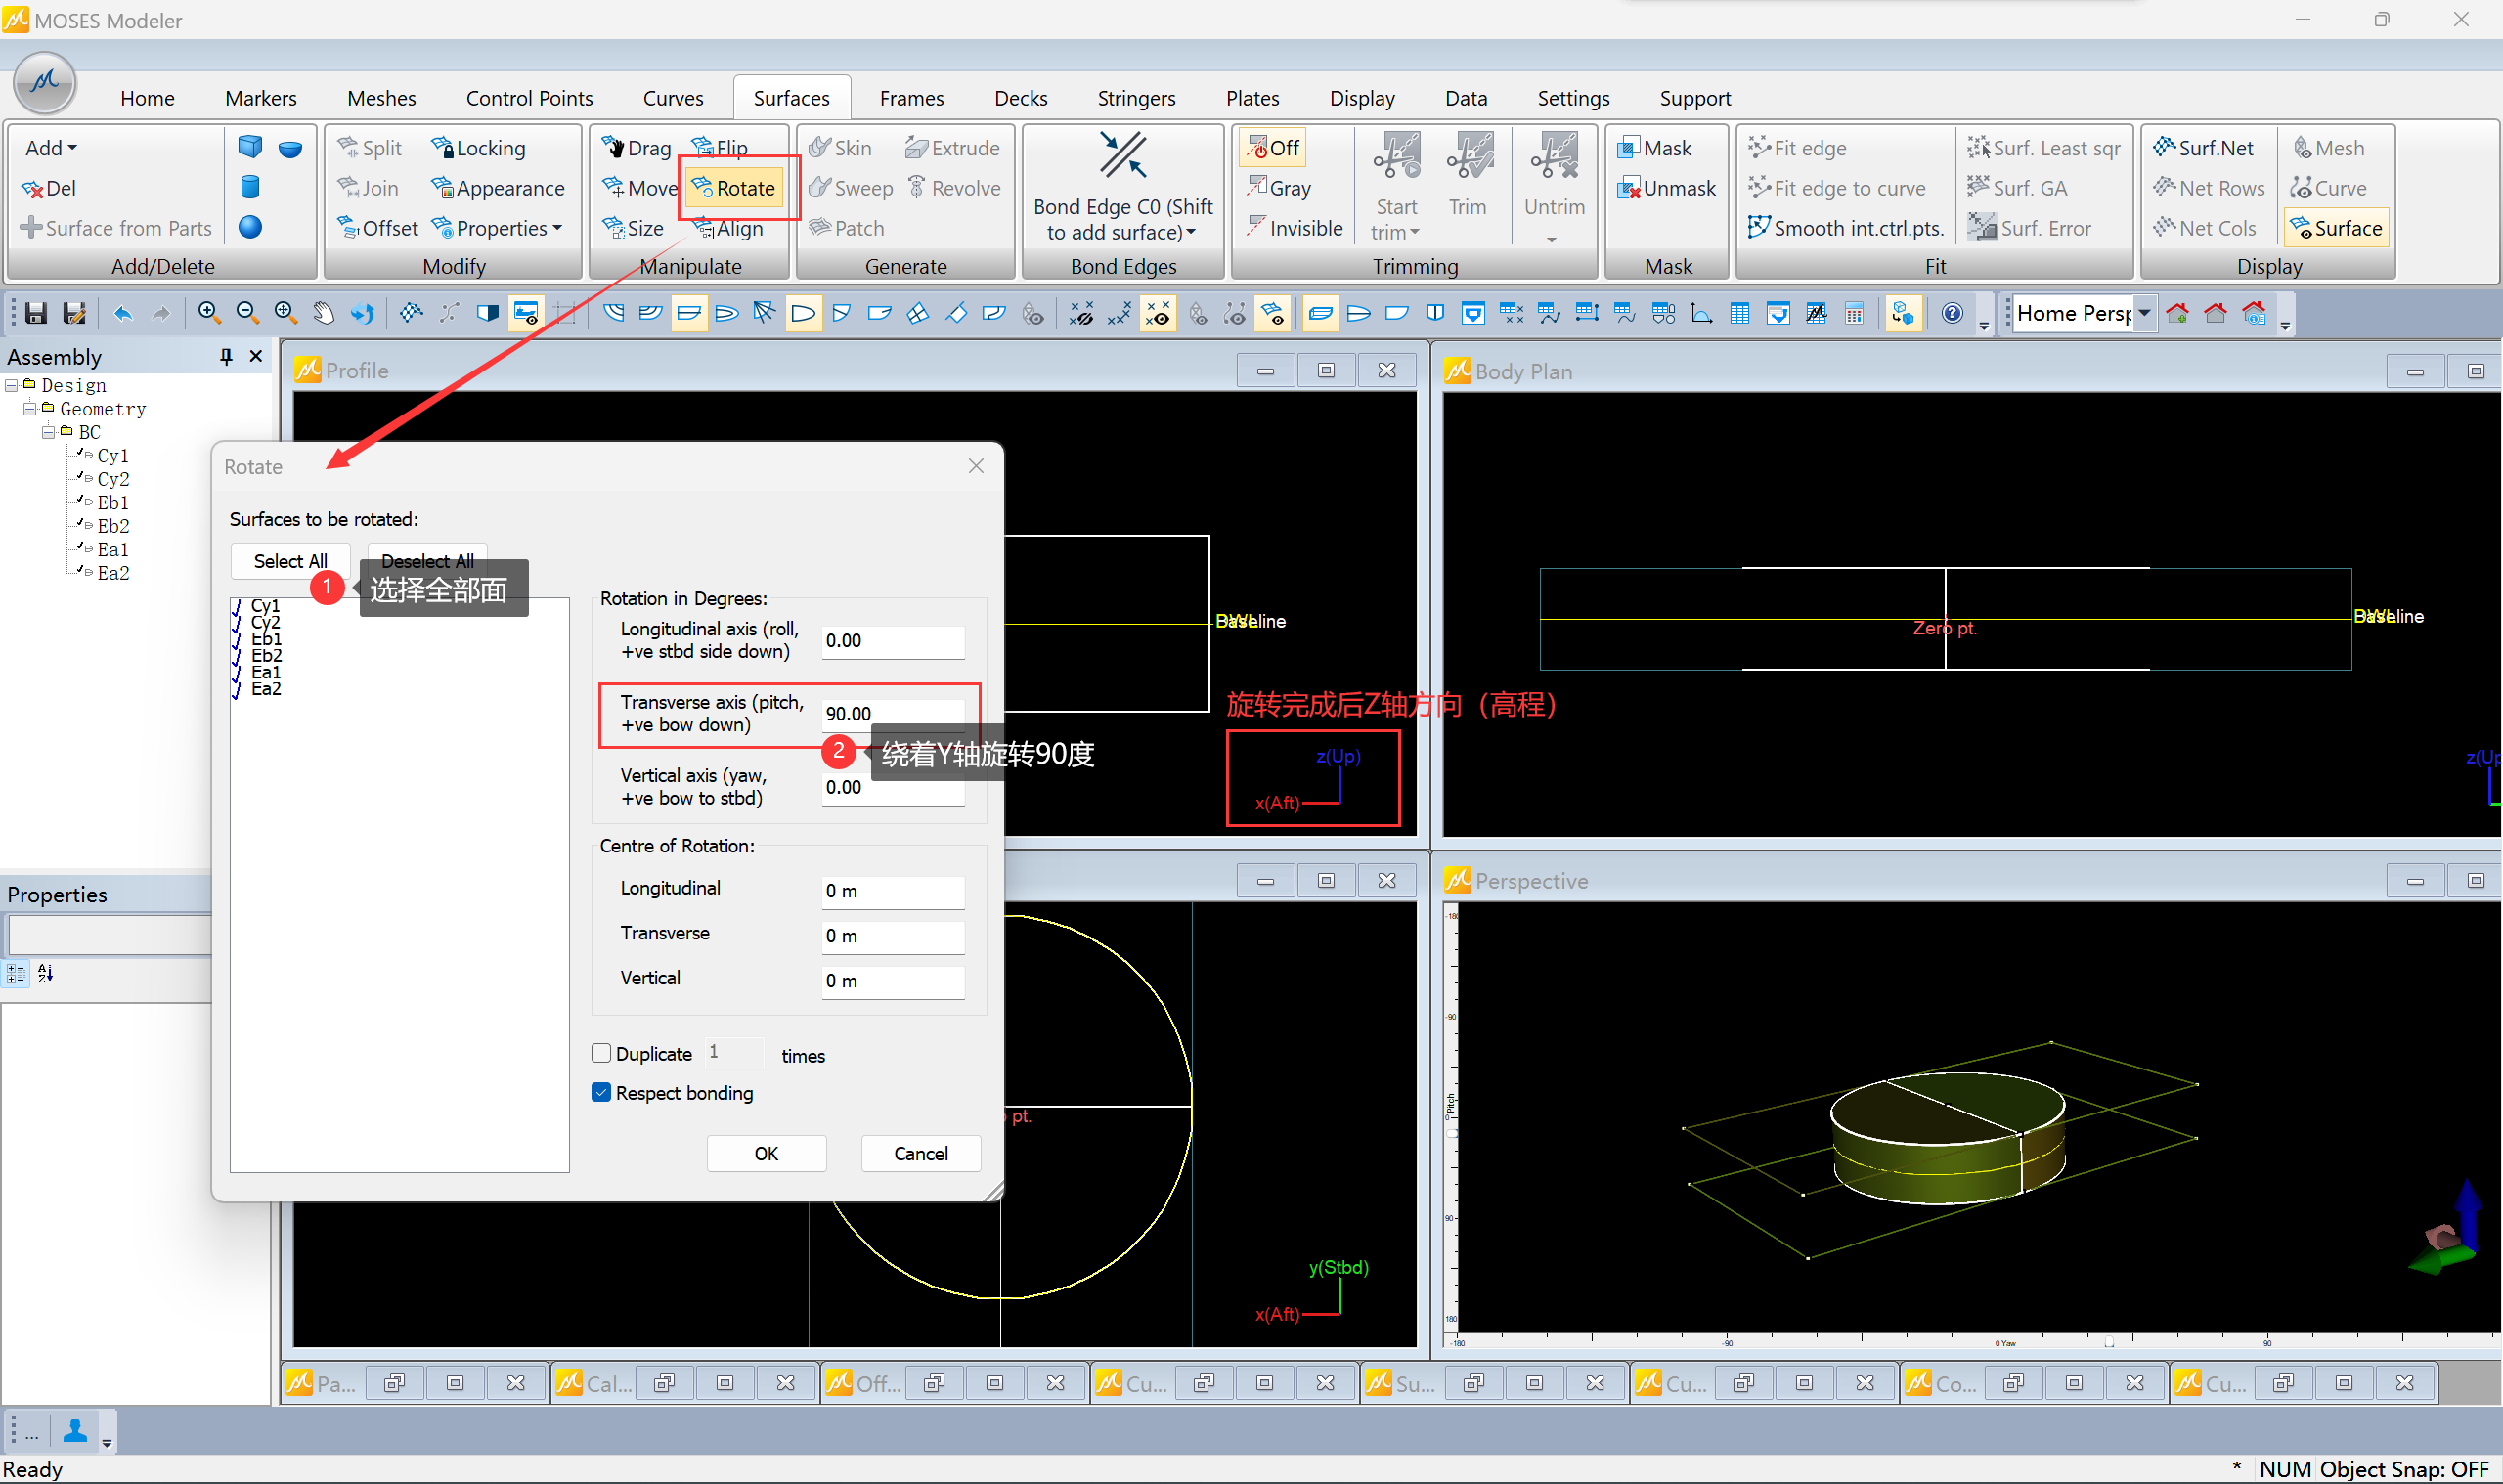Collapse the Geometry tree node
The width and height of the screenshot is (2503, 1484).
(29, 408)
